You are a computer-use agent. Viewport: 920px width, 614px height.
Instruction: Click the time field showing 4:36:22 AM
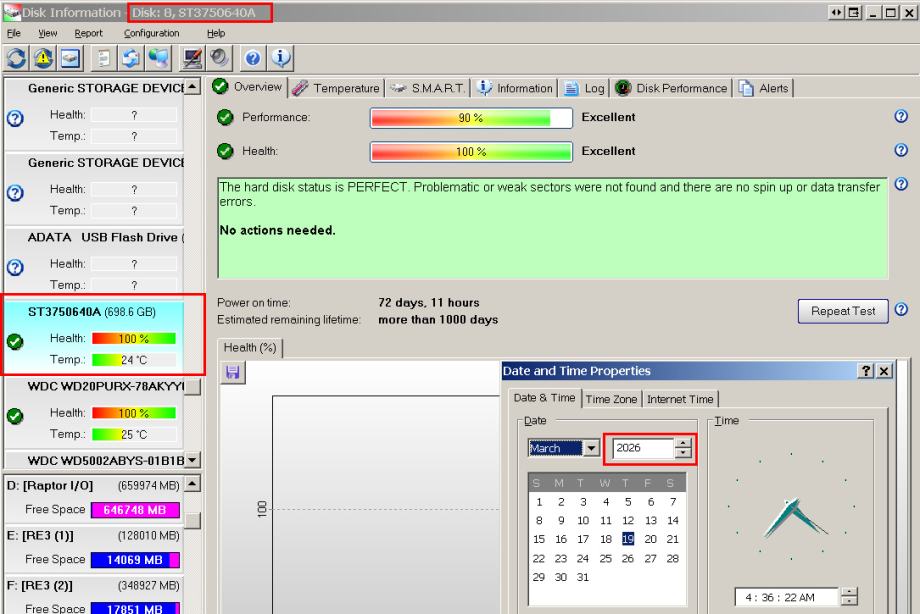point(787,598)
